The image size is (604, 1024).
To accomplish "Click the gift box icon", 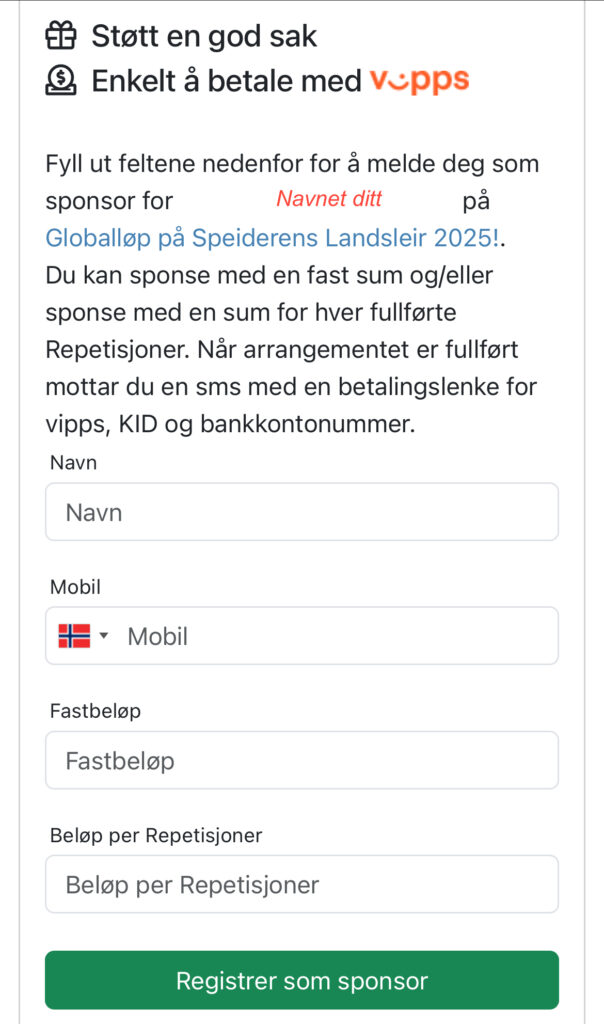I will point(61,36).
